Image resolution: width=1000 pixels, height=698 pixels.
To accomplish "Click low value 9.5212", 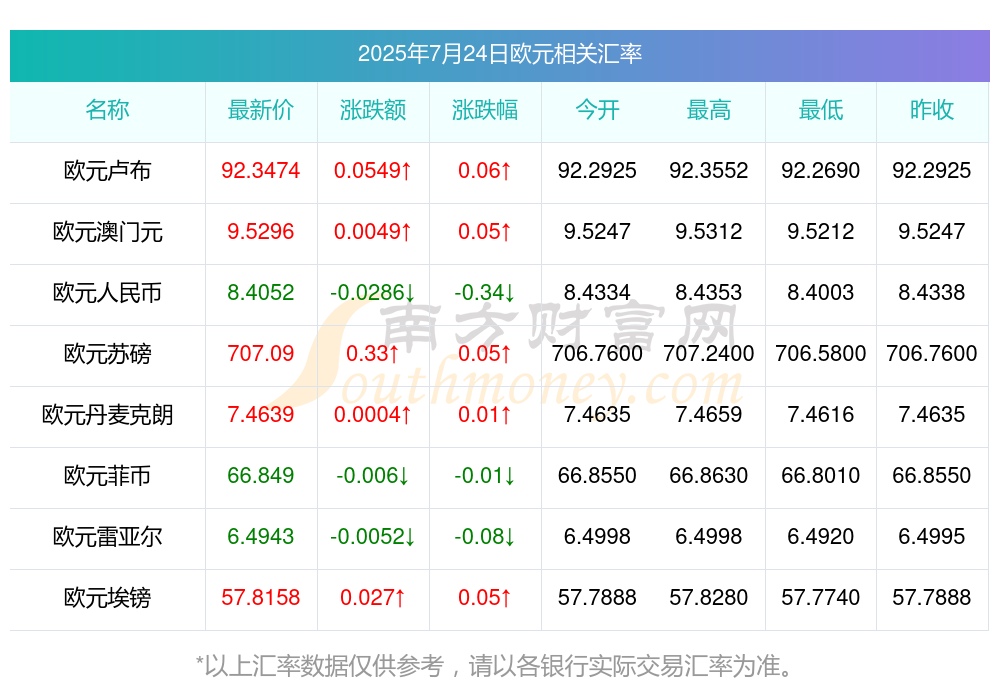I will [821, 231].
